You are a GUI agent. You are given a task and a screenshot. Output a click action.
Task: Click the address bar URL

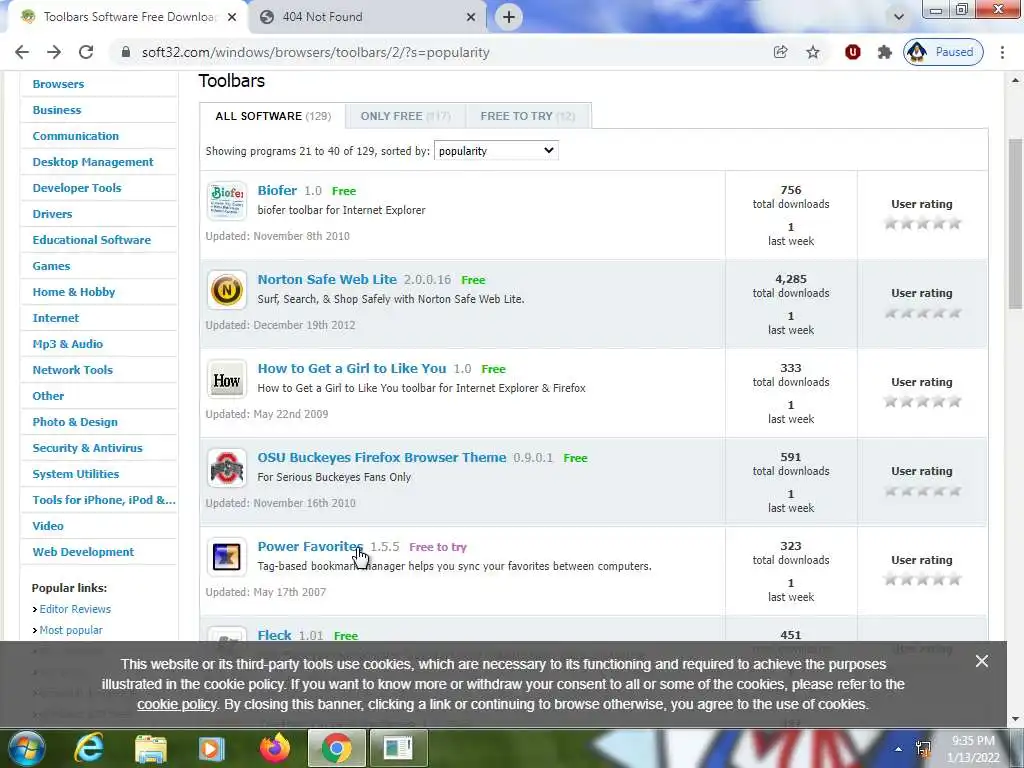(x=315, y=52)
